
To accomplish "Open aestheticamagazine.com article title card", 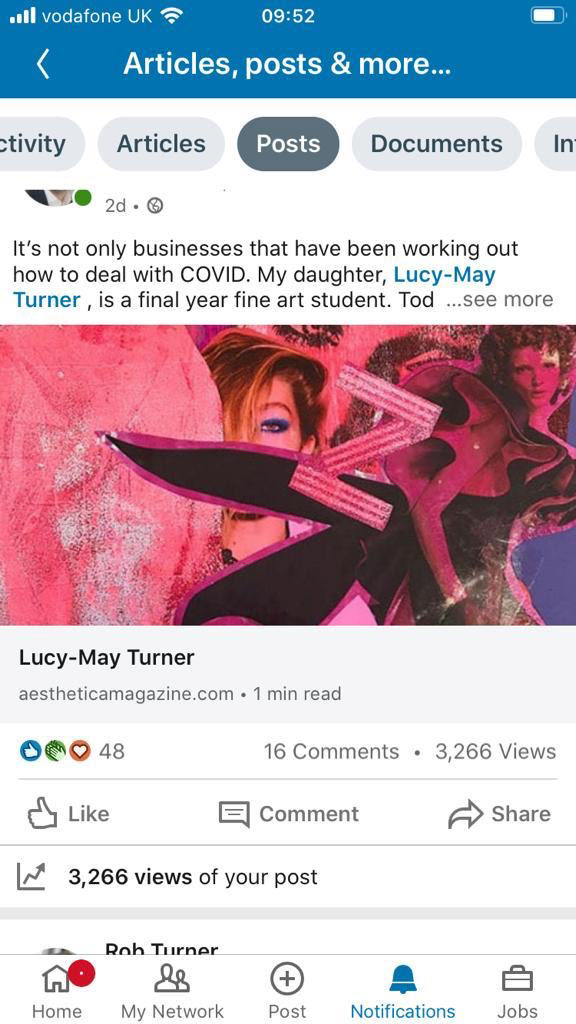I will (288, 674).
